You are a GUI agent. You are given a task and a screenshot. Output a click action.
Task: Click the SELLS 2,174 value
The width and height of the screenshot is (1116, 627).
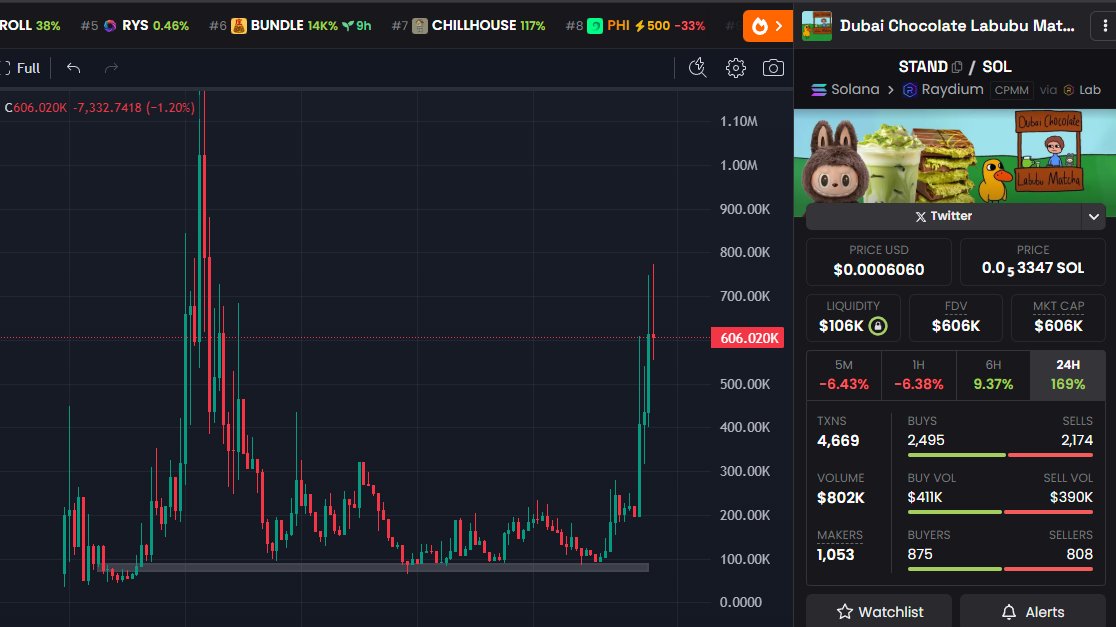(x=1077, y=440)
